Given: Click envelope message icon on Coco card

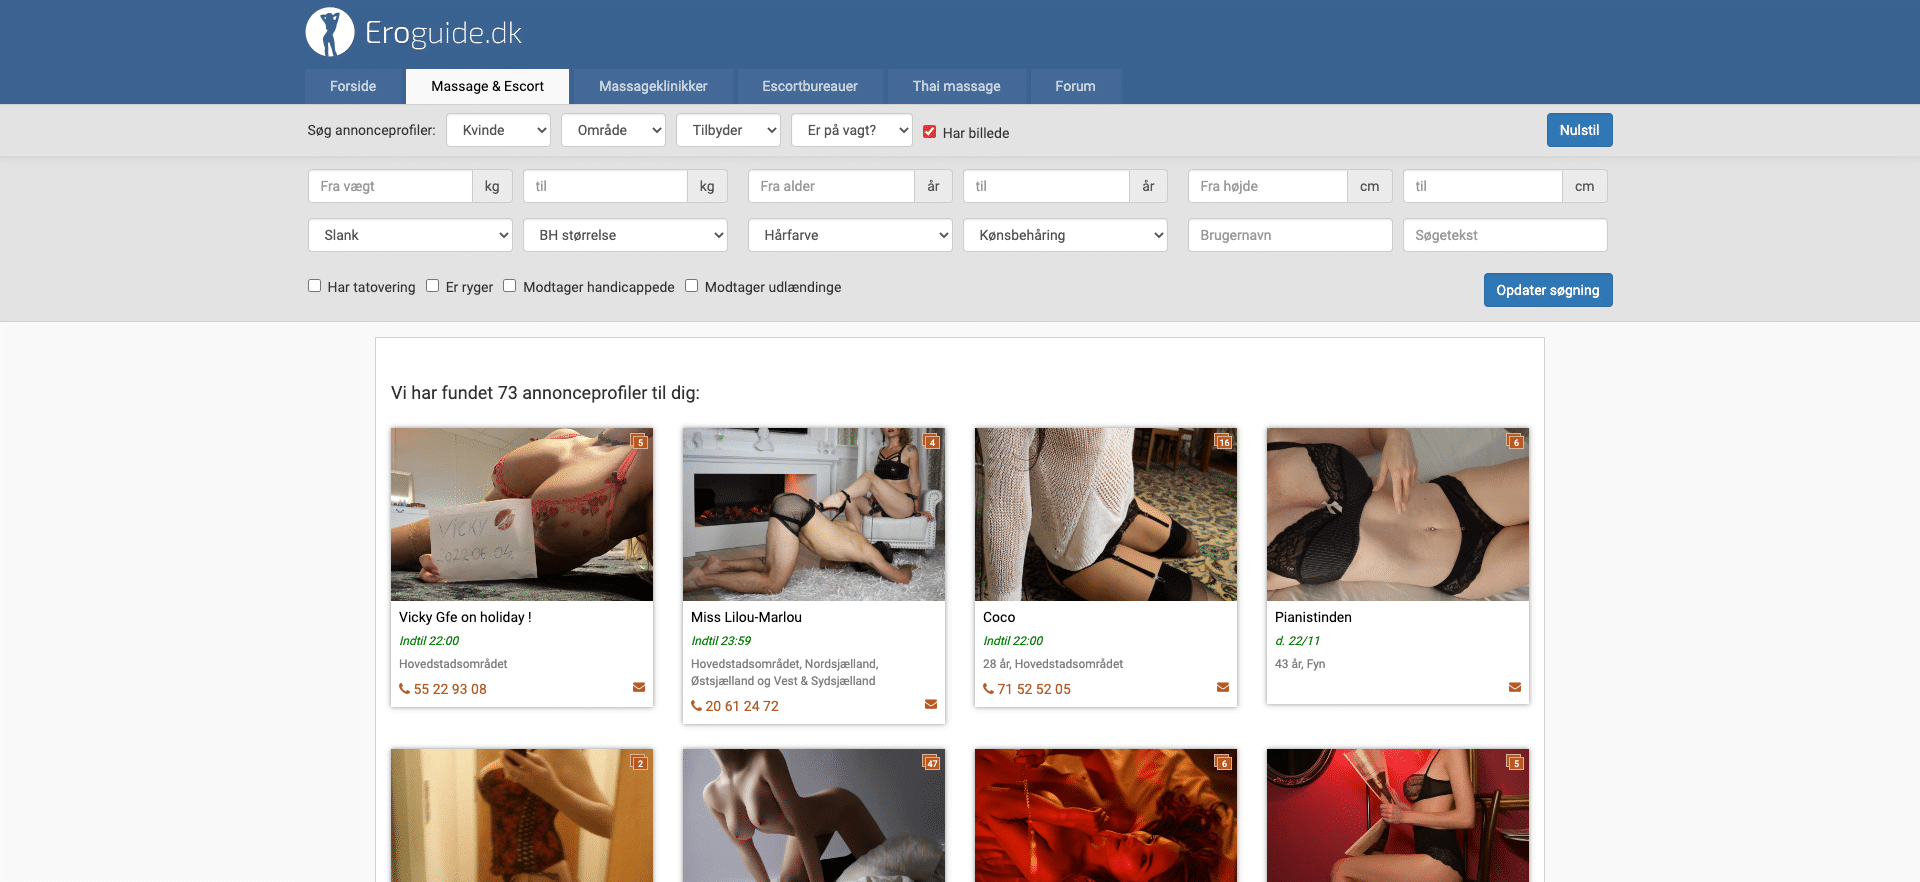Looking at the screenshot, I should pyautogui.click(x=1222, y=687).
